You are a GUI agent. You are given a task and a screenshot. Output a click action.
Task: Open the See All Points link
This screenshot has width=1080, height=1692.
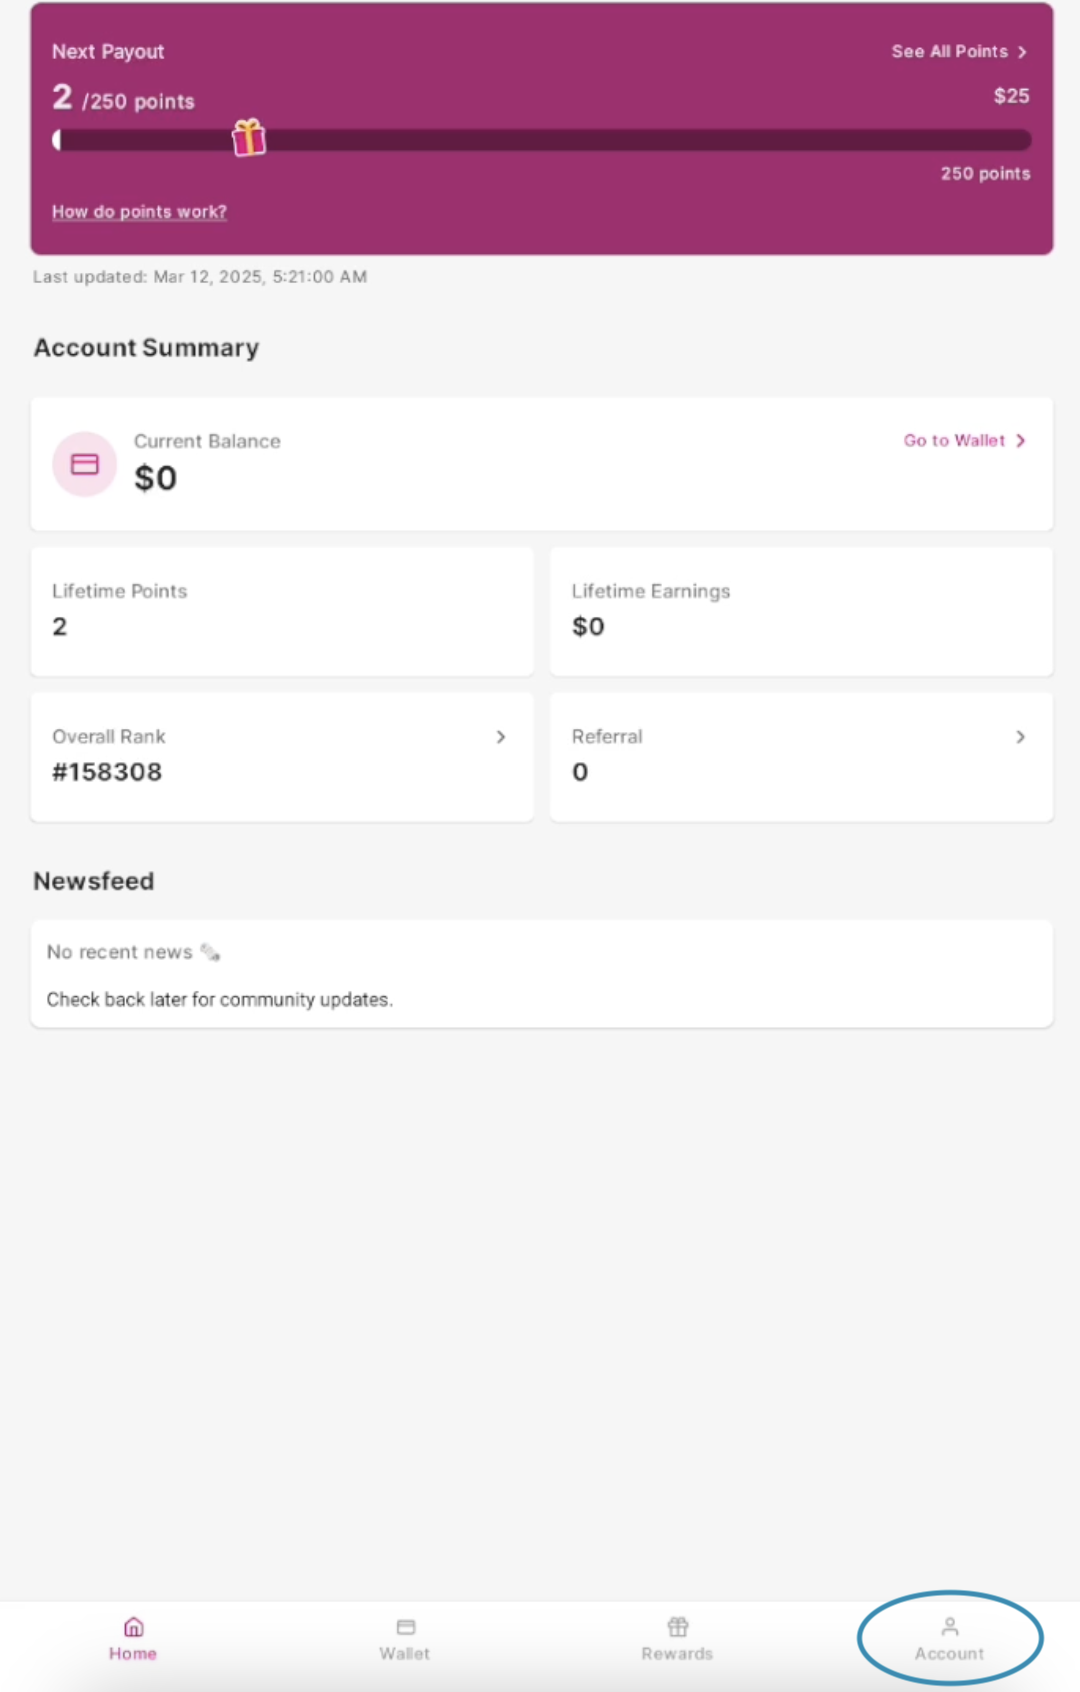click(x=949, y=52)
